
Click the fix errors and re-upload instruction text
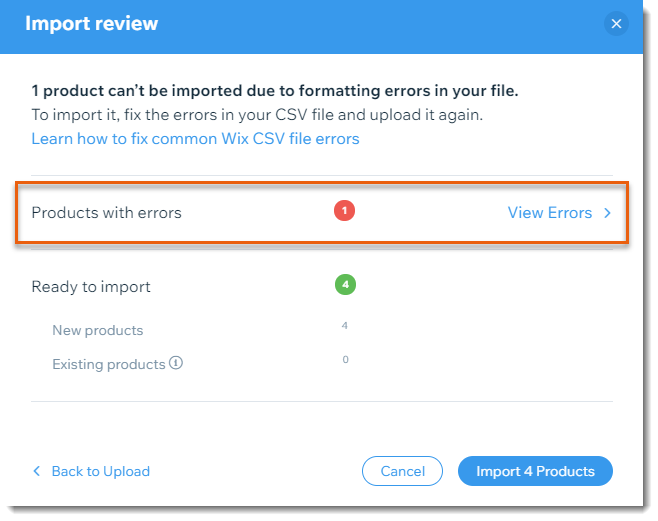(x=257, y=115)
